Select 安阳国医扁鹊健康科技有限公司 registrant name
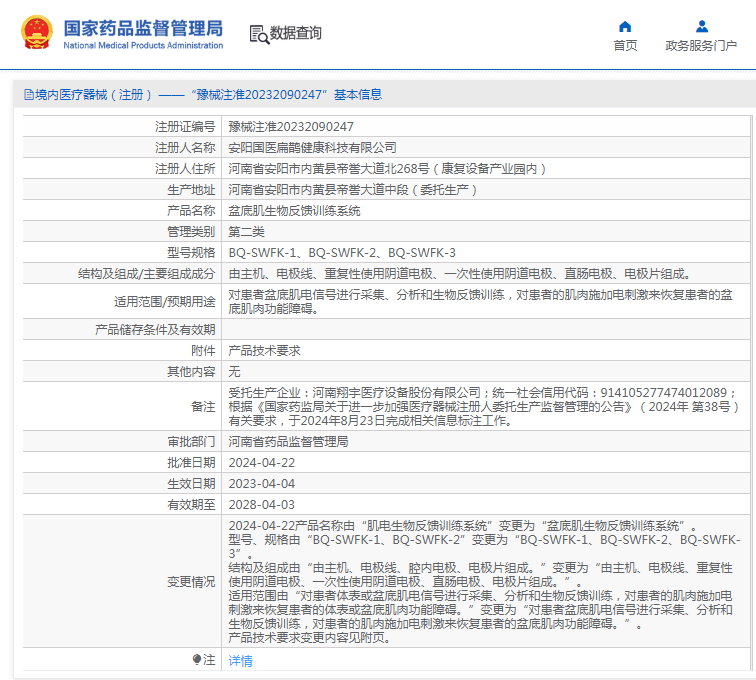This screenshot has width=756, height=680. tap(312, 148)
